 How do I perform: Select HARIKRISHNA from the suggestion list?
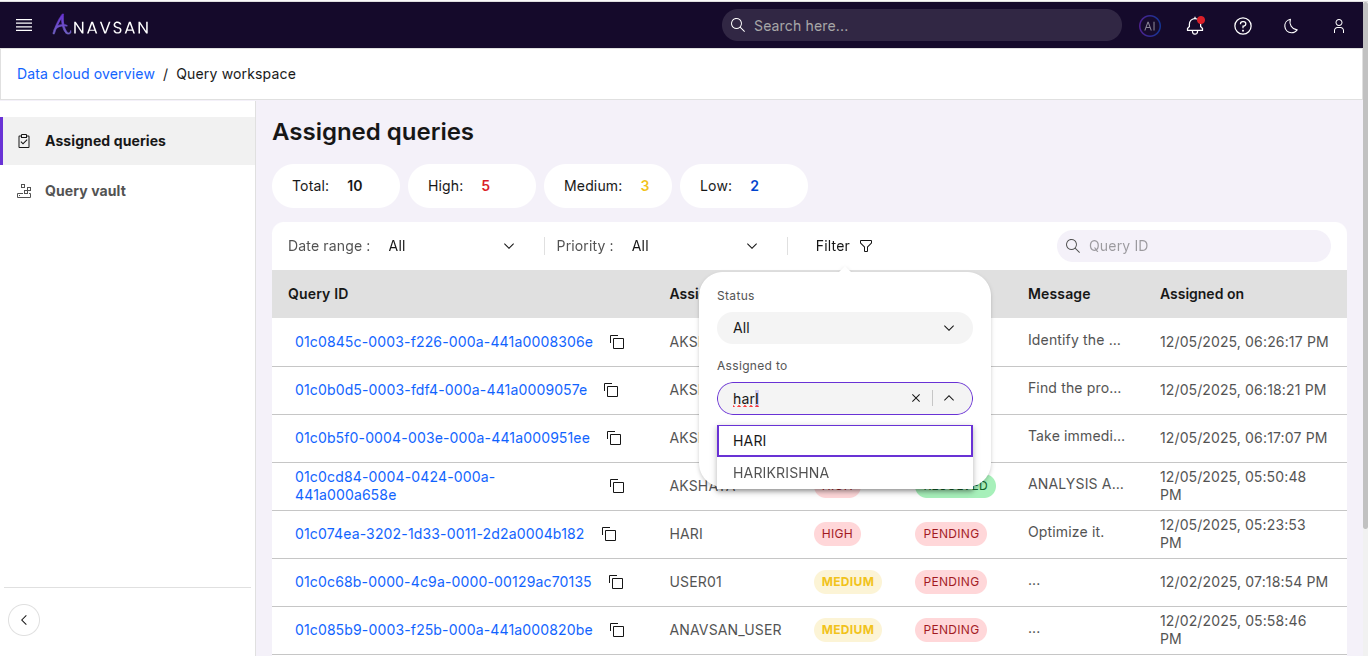click(781, 473)
